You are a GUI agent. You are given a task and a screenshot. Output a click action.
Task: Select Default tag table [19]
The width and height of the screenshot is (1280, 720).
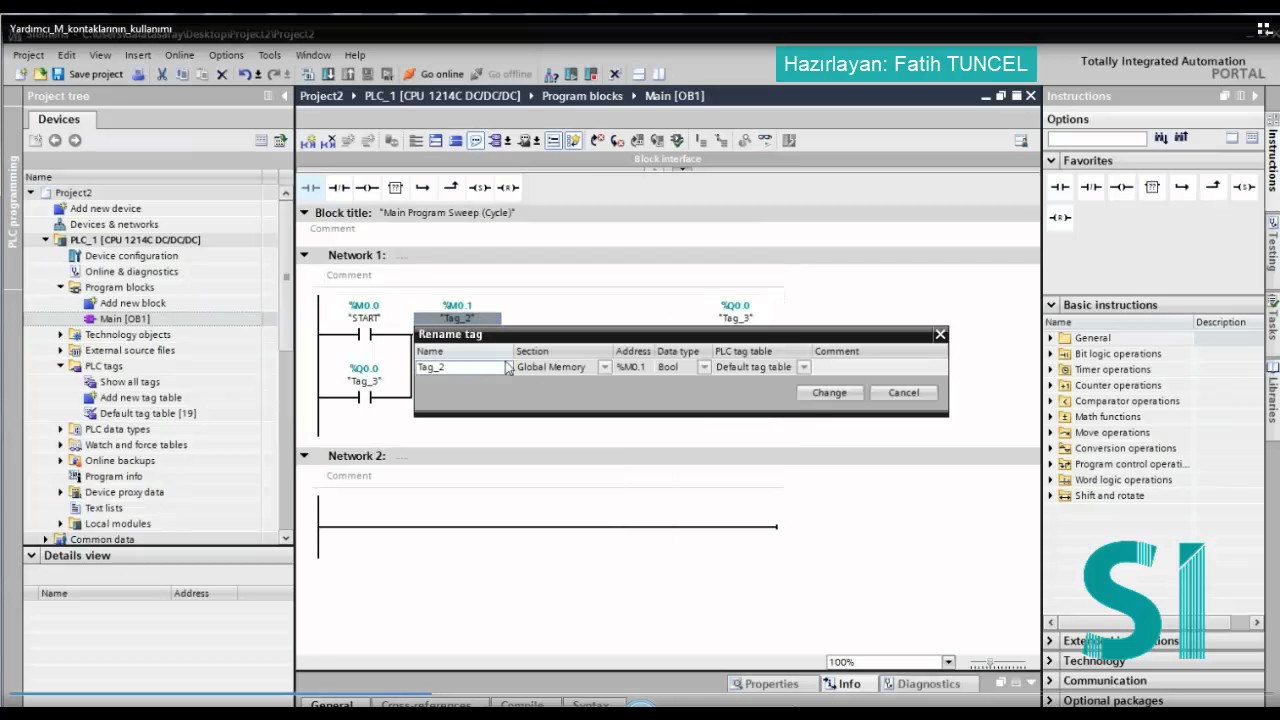(x=147, y=413)
